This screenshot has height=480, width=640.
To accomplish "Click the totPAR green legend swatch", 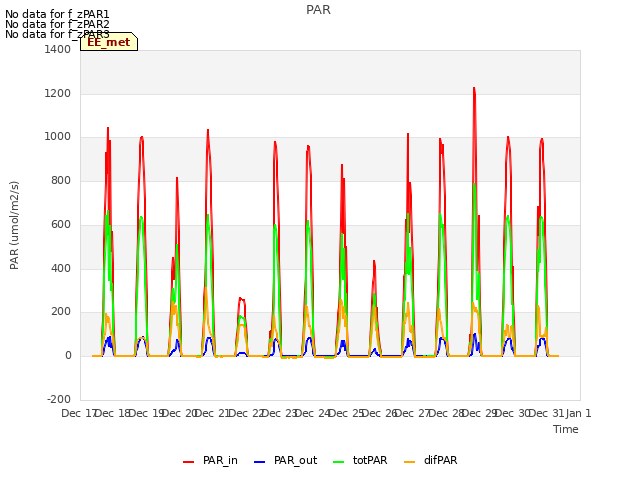I will click(338, 462).
